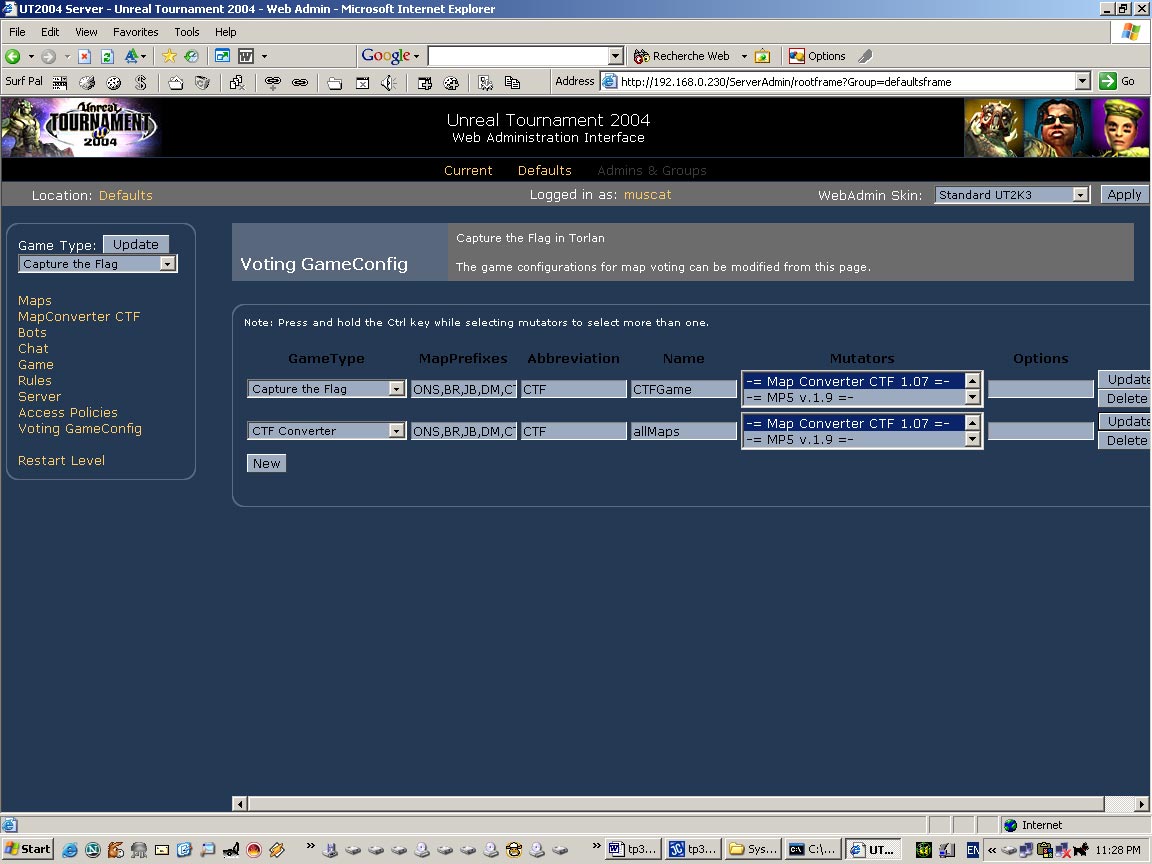Click Recherche Web search button
This screenshot has height=864, width=1152.
coord(682,56)
